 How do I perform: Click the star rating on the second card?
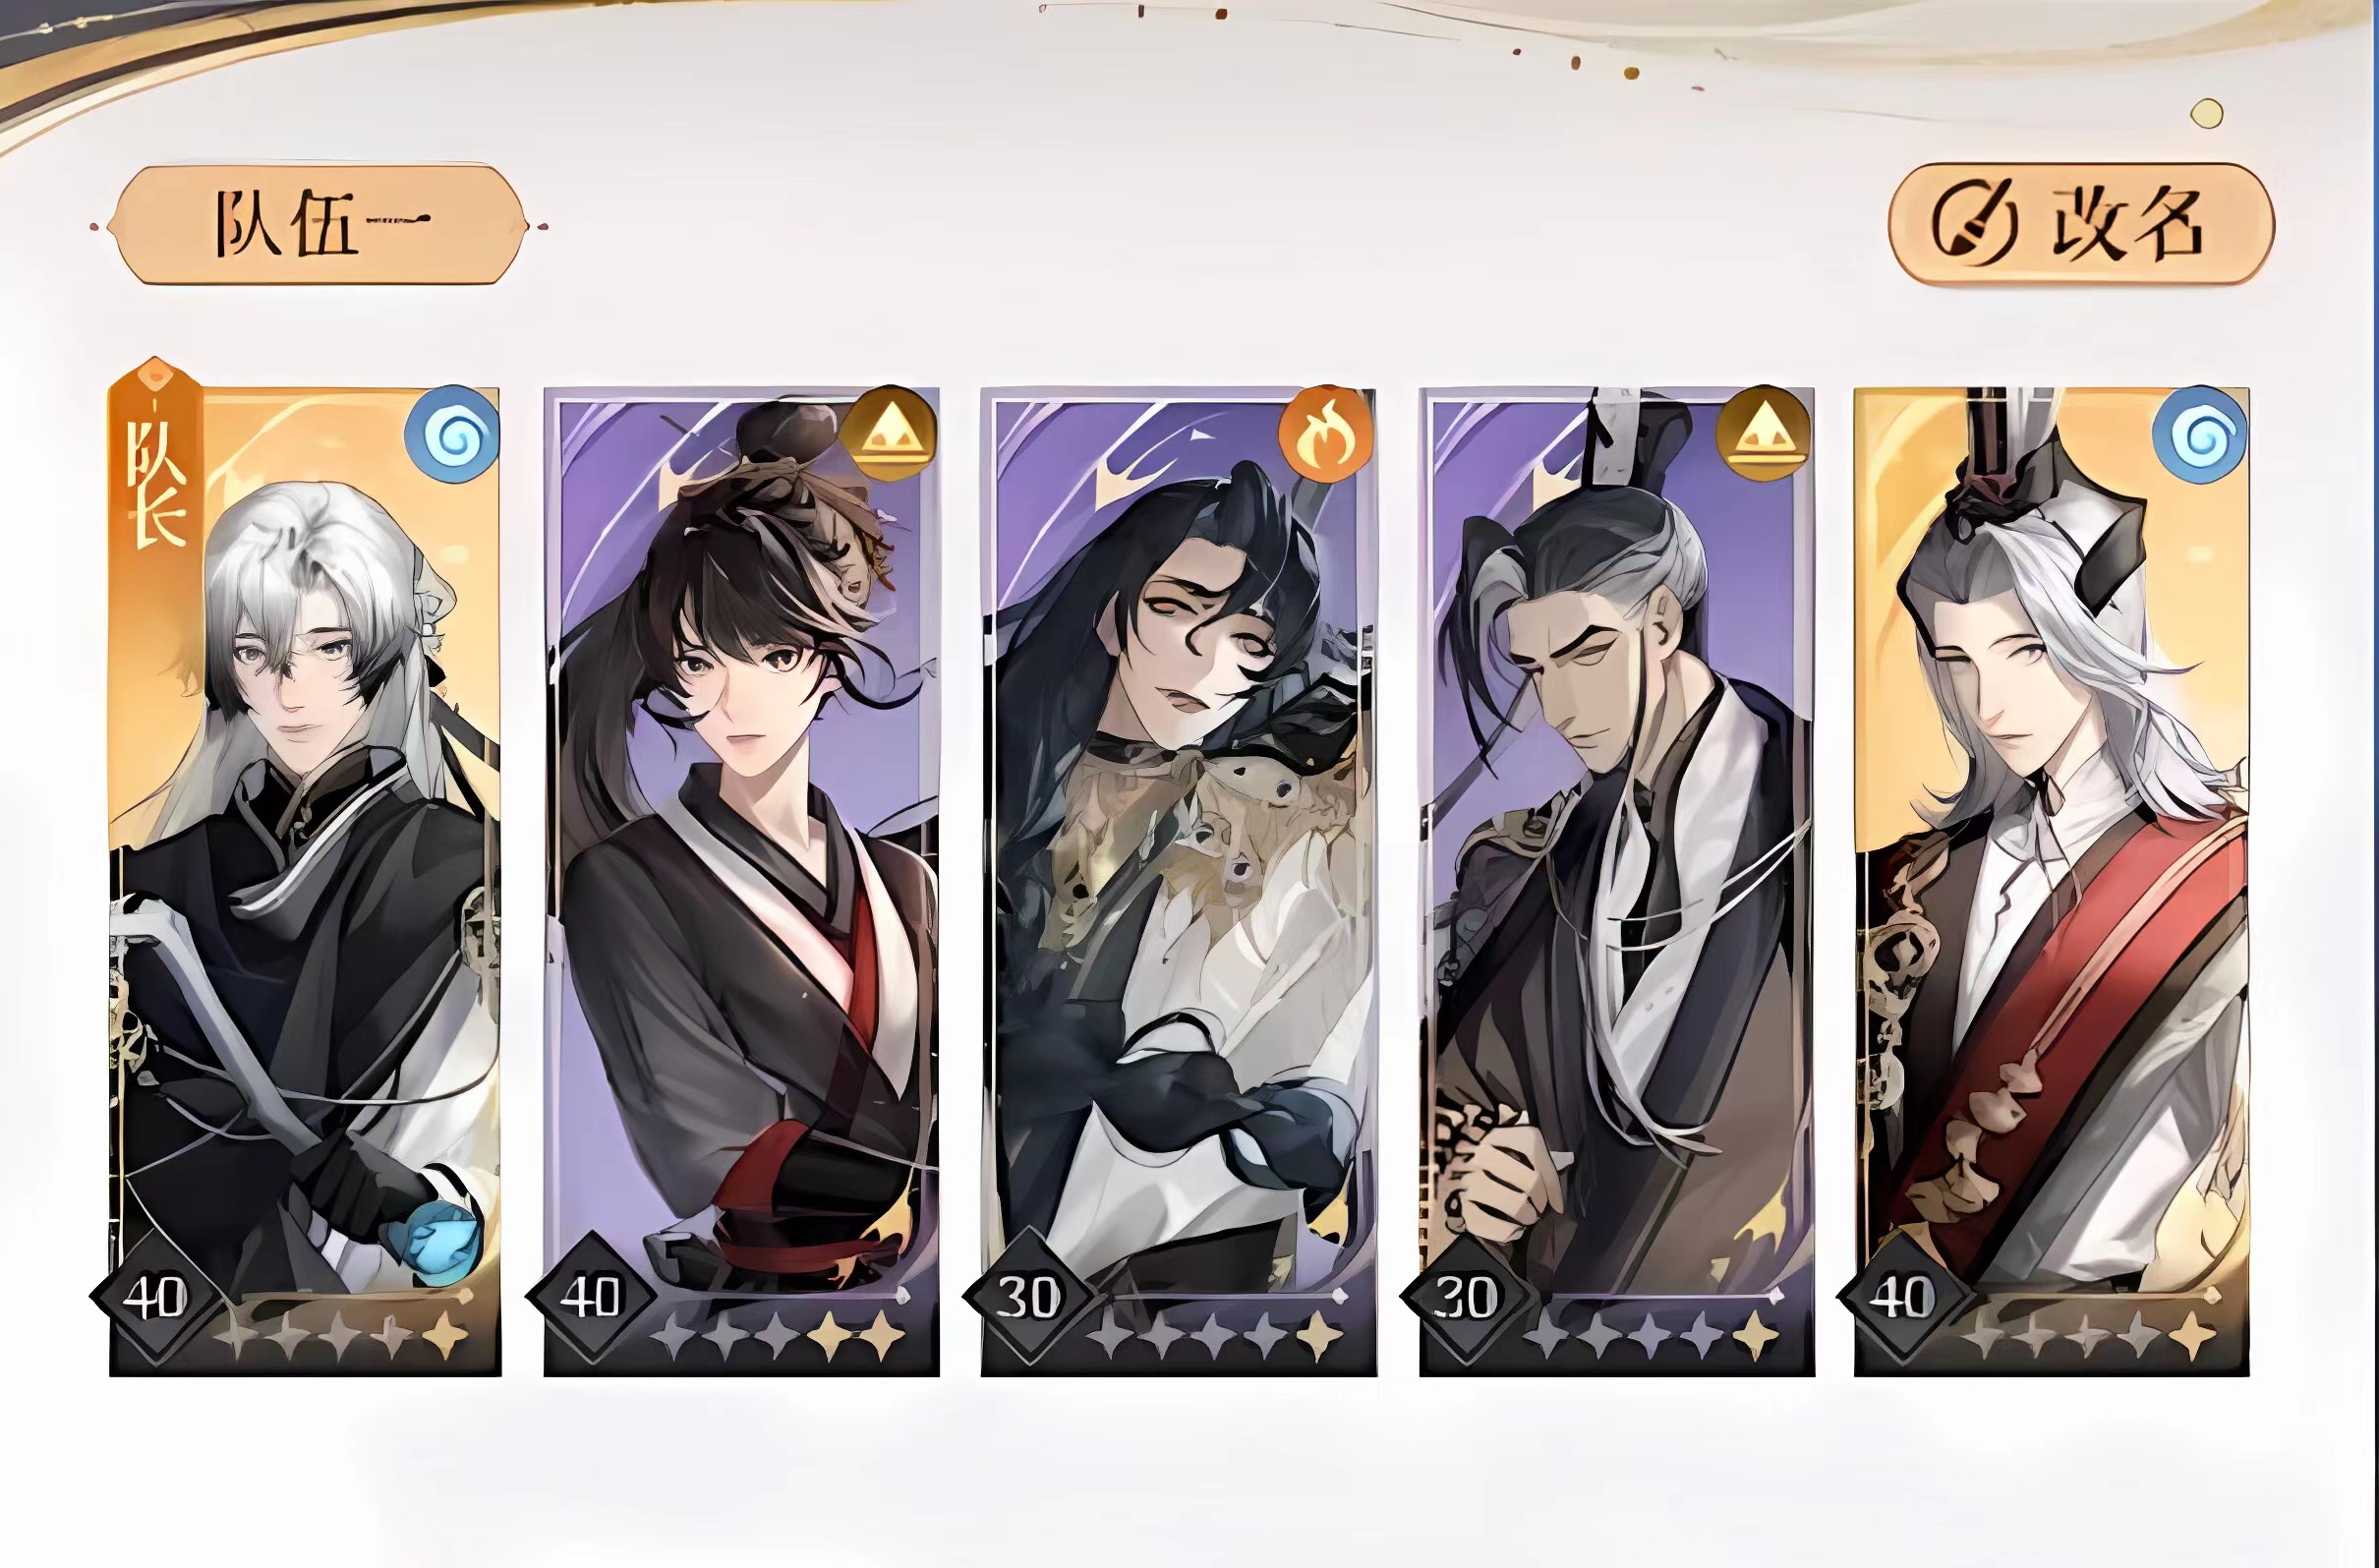point(777,1335)
